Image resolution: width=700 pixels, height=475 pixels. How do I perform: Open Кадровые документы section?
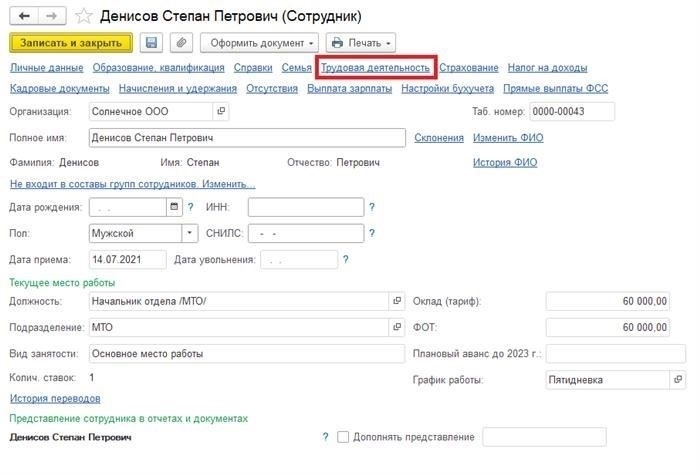point(60,88)
